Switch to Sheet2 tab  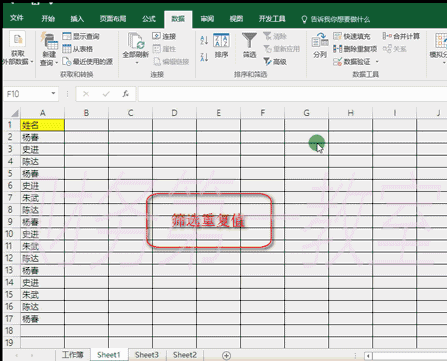coord(185,355)
